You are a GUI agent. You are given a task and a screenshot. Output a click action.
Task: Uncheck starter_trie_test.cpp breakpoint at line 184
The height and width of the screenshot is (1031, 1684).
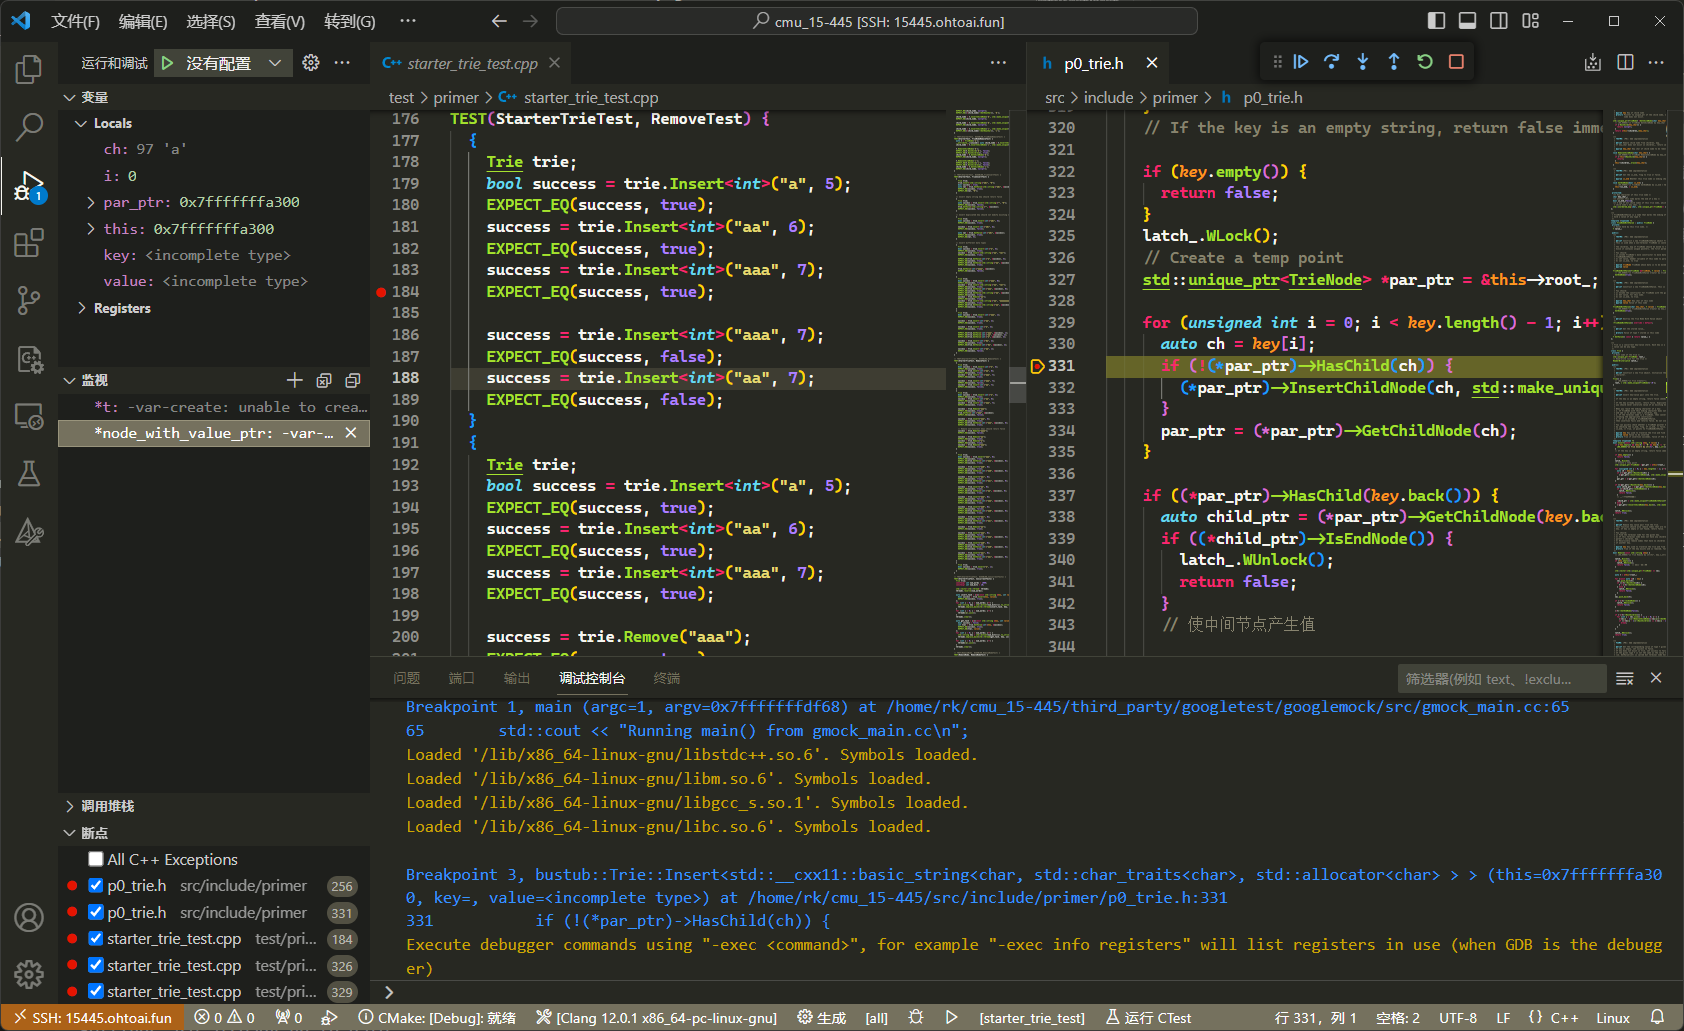[x=96, y=939]
